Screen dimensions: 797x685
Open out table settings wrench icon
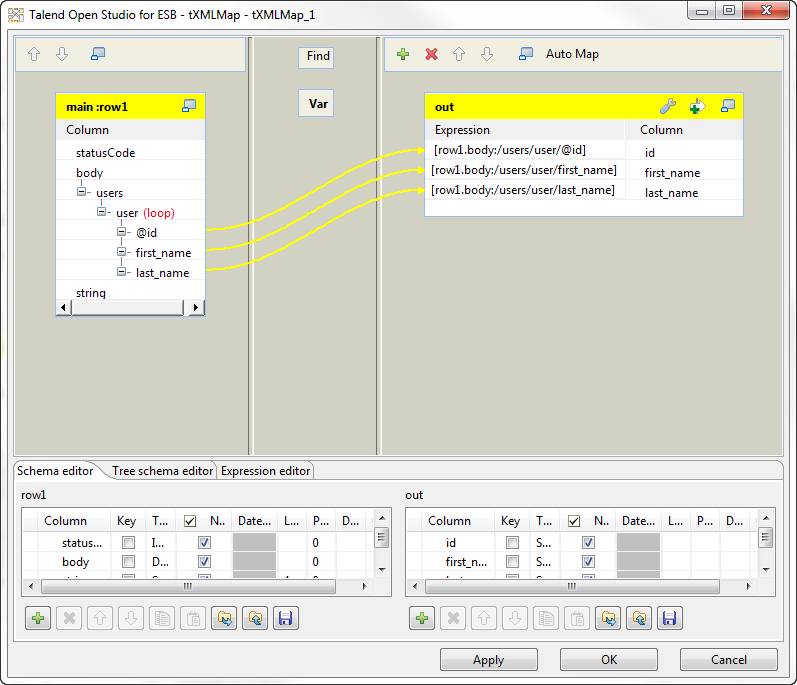coord(669,106)
